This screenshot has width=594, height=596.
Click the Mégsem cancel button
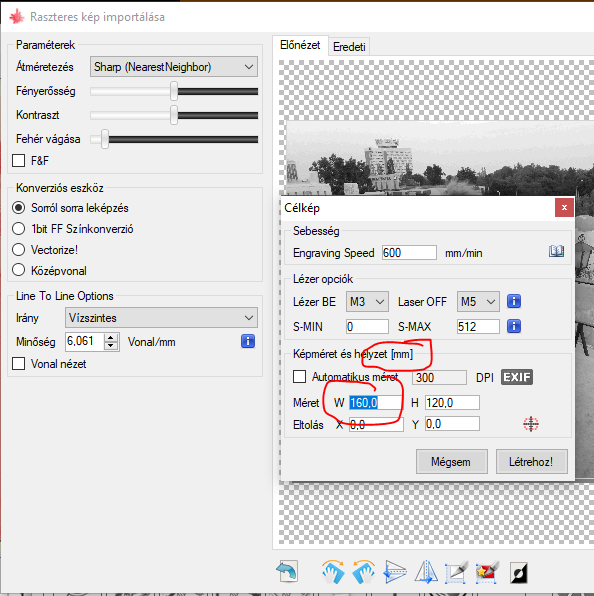coord(451,461)
